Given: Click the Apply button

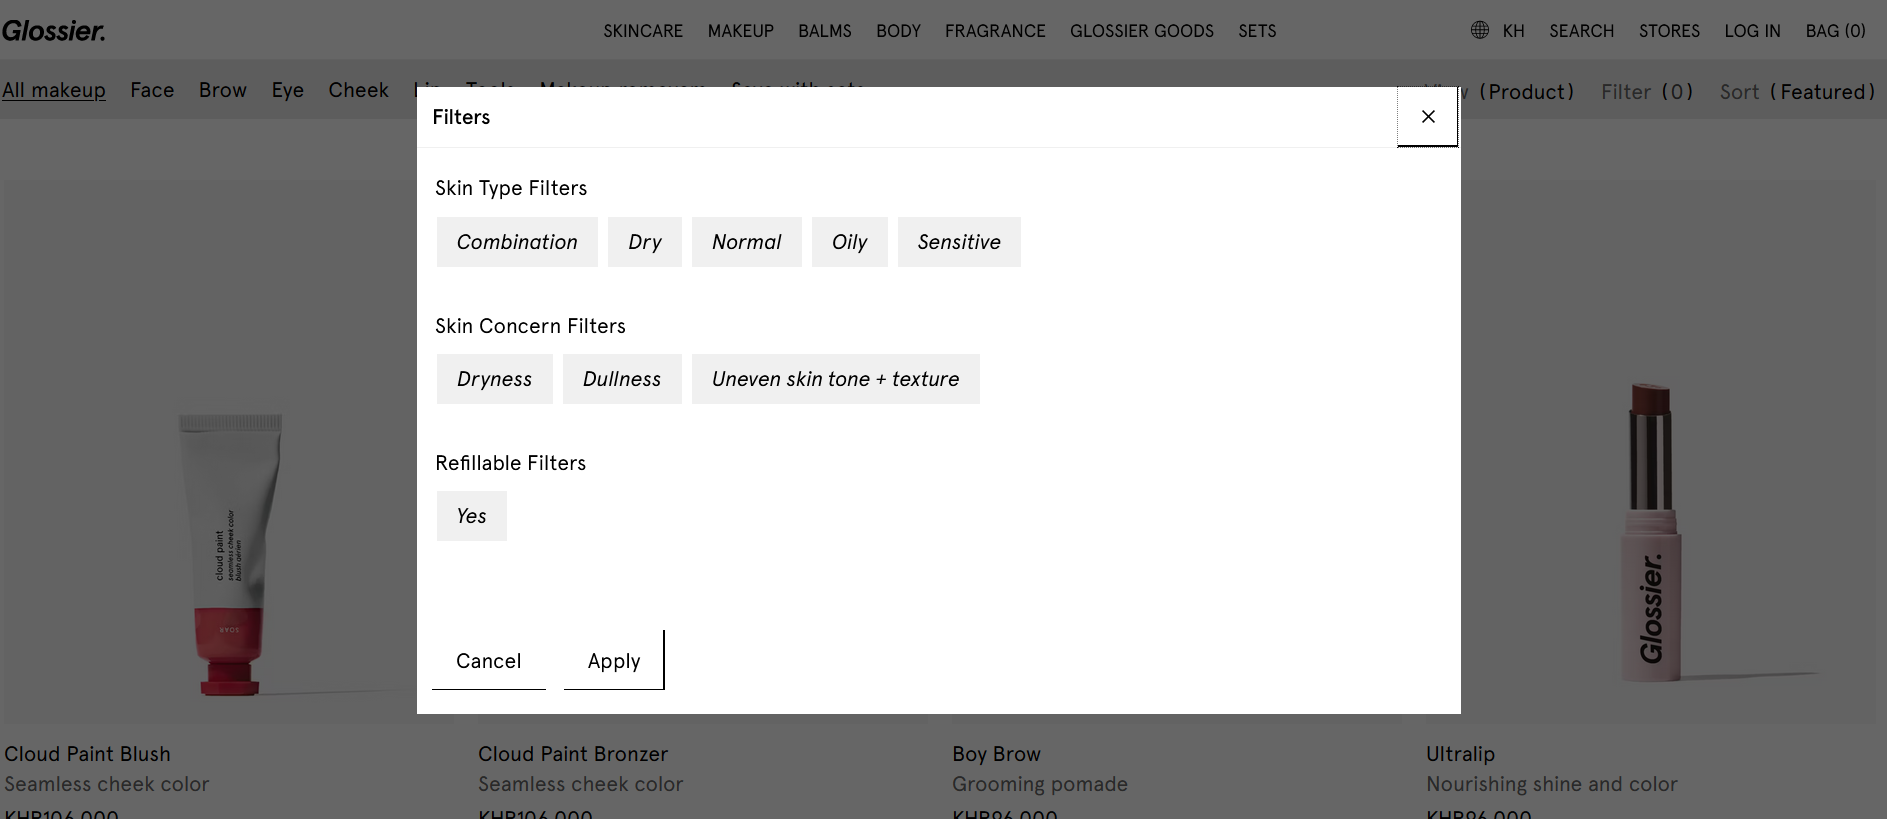Looking at the screenshot, I should click(614, 661).
